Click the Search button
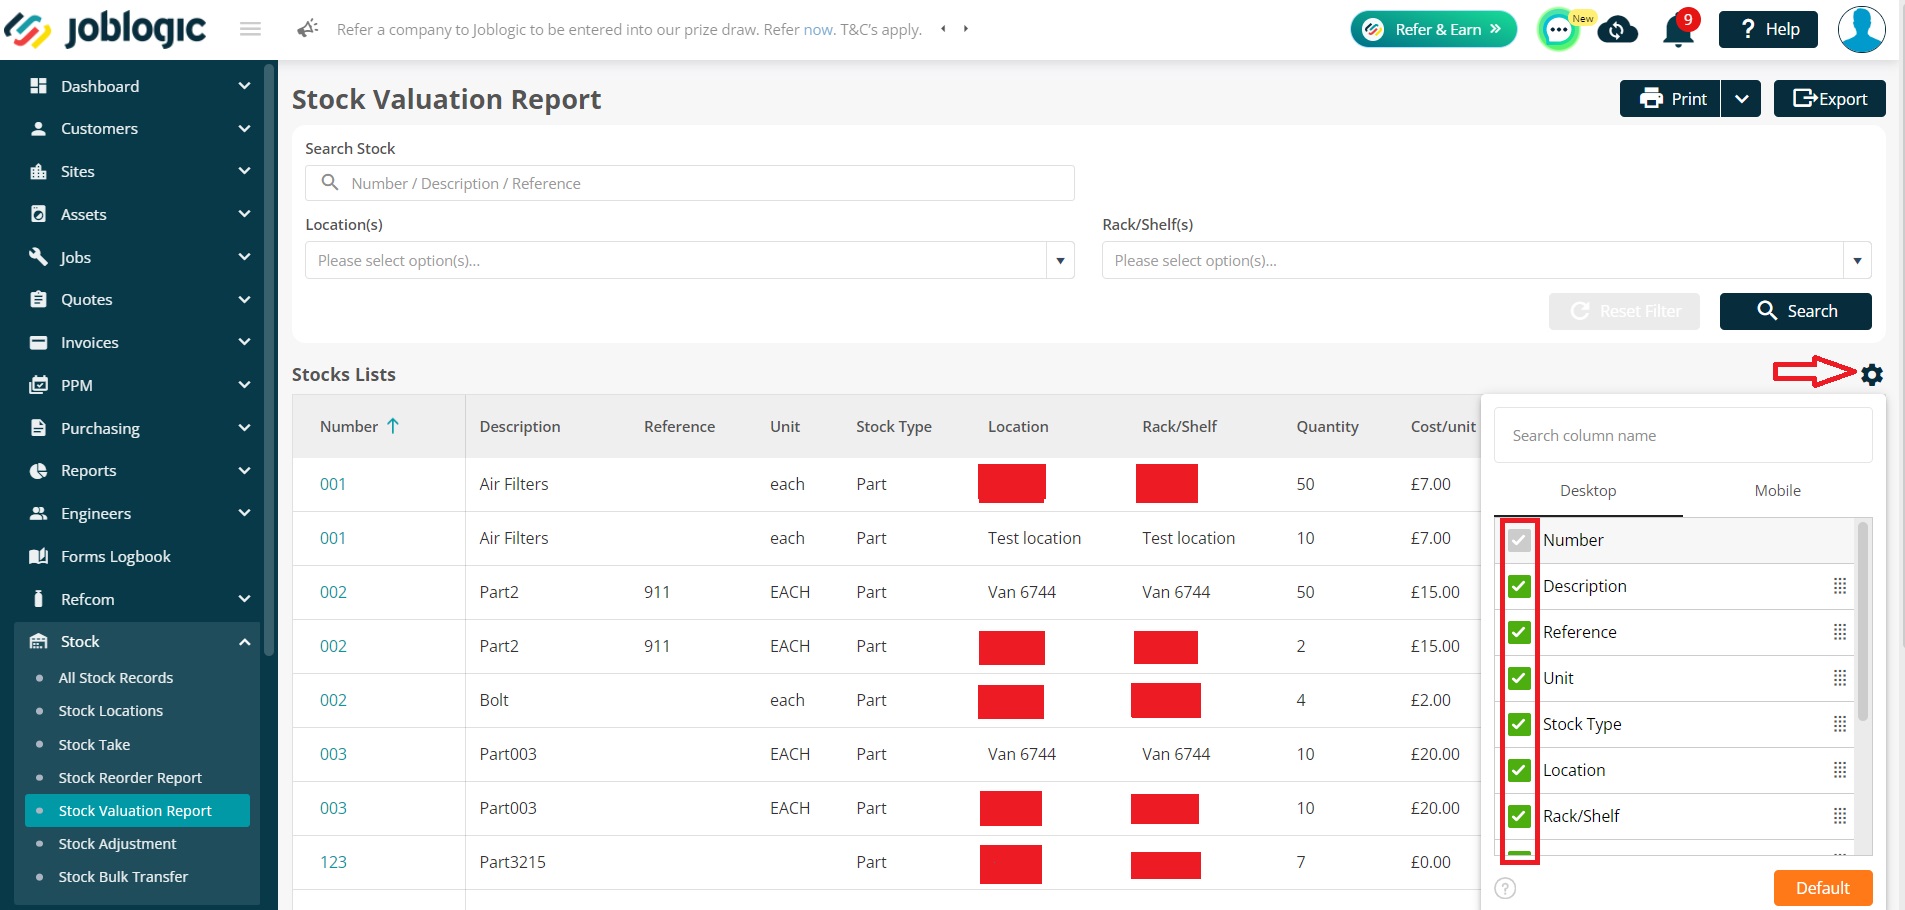1905x910 pixels. point(1795,311)
